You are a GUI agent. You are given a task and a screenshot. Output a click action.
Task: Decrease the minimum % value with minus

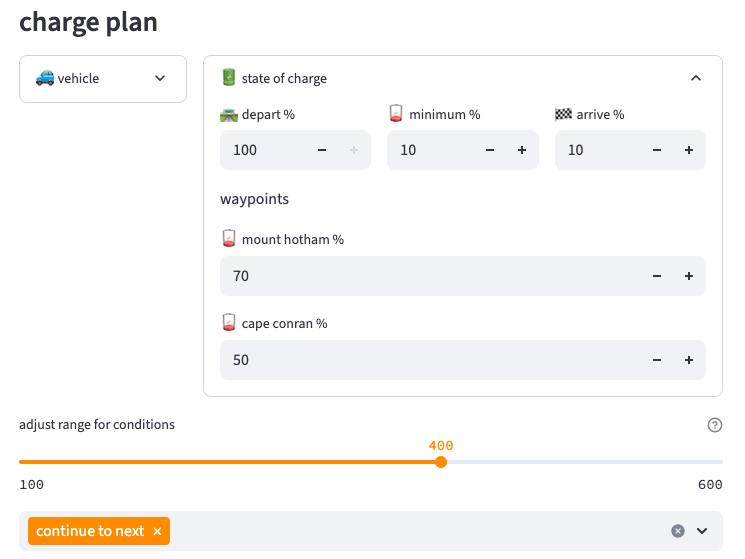490,150
